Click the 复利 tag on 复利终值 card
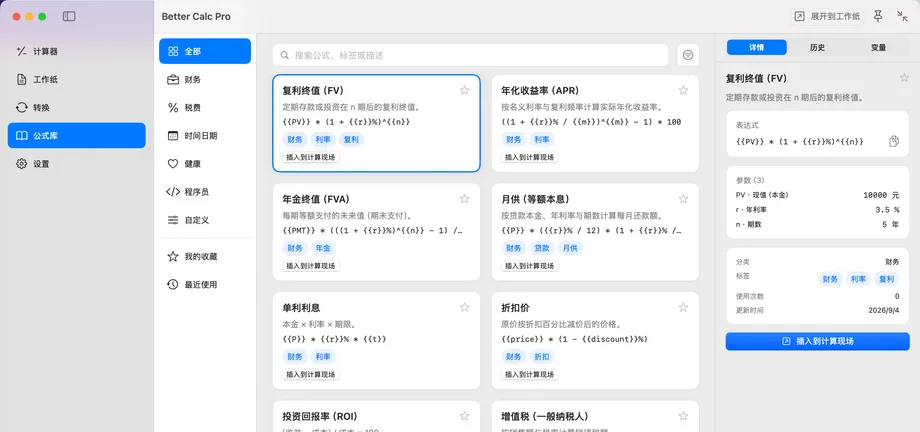This screenshot has height=432, width=920. tap(351, 140)
